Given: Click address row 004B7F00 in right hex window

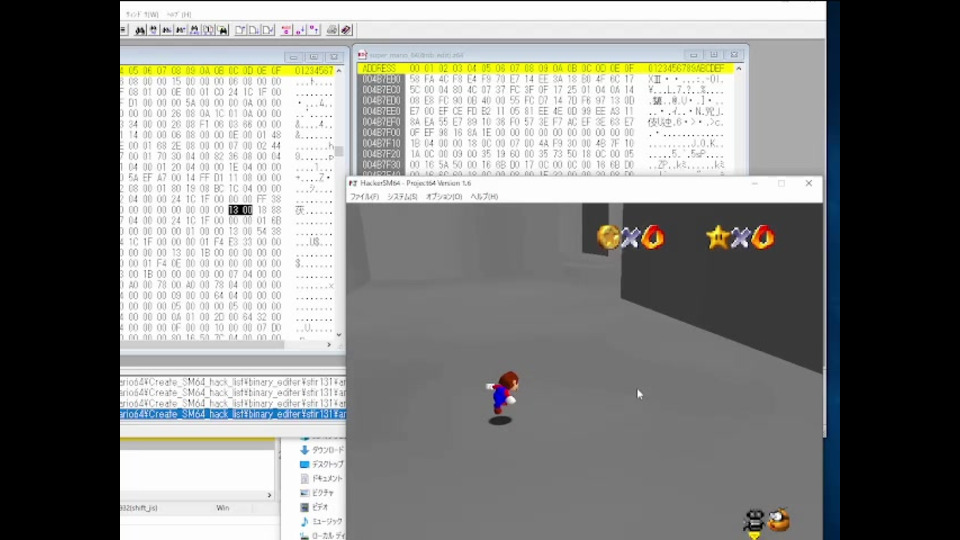Looking at the screenshot, I should (x=381, y=133).
